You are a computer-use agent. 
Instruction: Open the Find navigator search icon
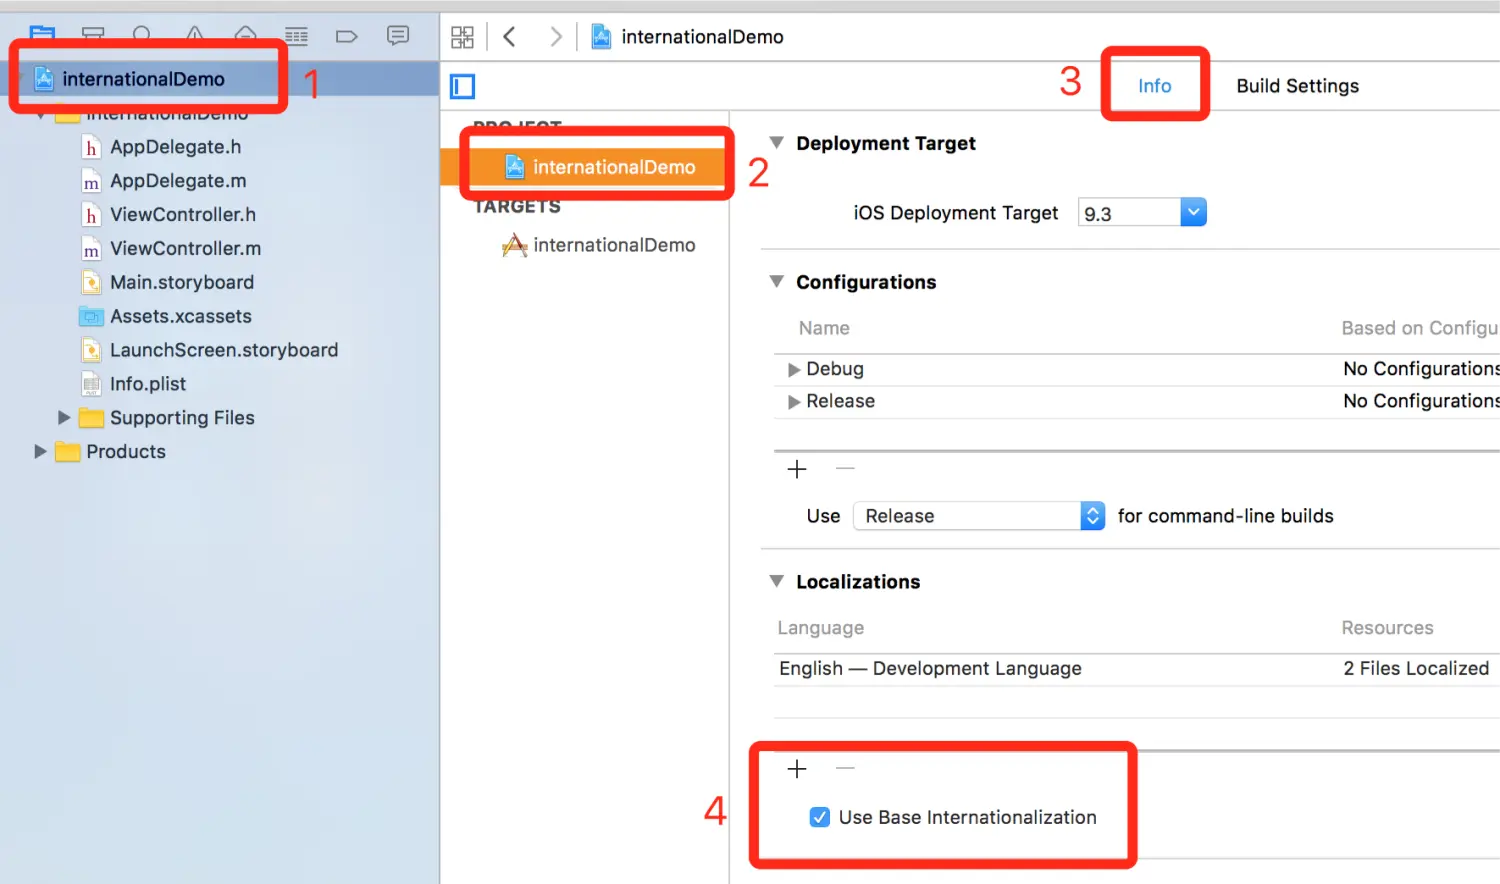[142, 36]
